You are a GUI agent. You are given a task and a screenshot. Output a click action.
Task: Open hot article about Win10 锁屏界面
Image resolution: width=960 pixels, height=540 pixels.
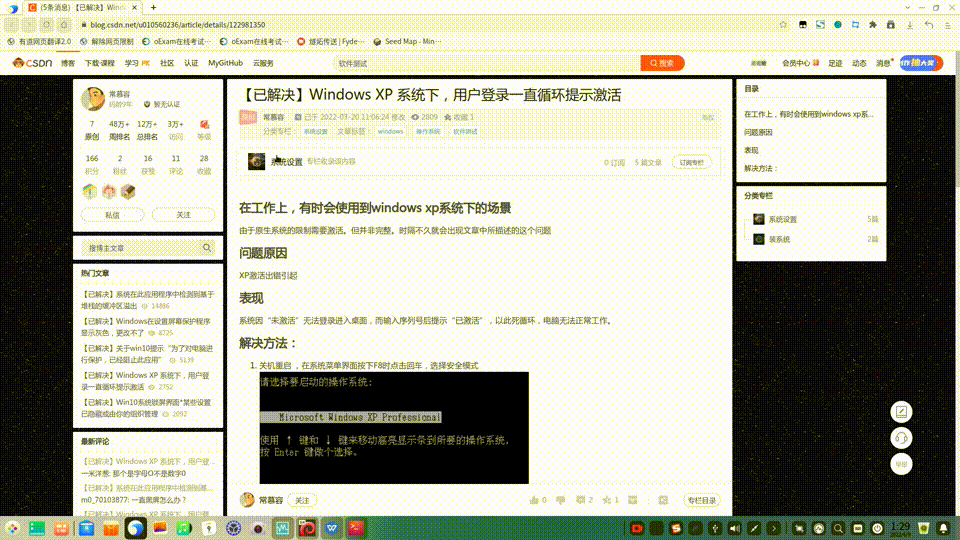pos(146,408)
